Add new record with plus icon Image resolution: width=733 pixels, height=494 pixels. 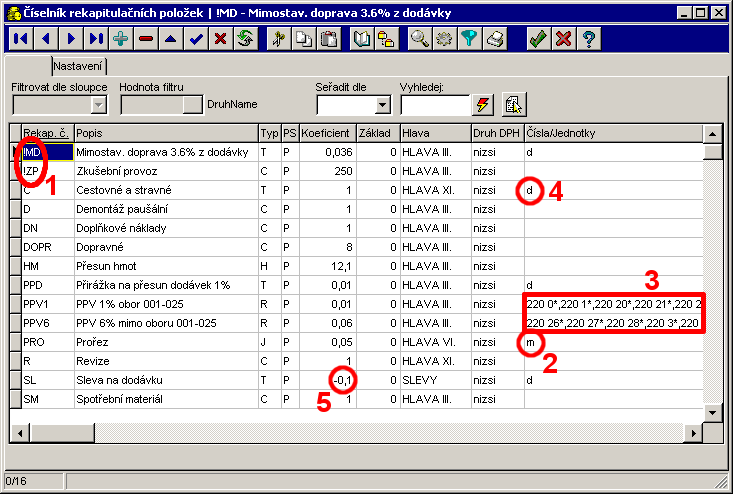(121, 39)
